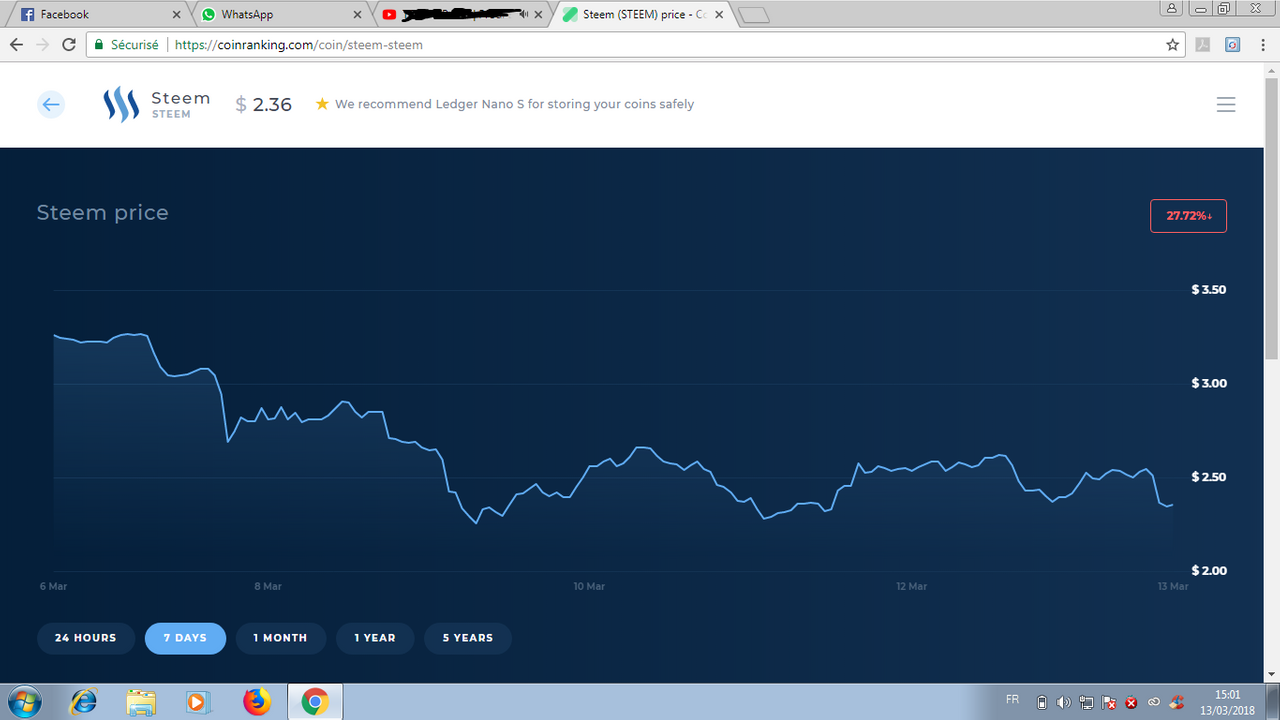The height and width of the screenshot is (720, 1280).
Task: Open a new browser tab
Action: click(754, 15)
